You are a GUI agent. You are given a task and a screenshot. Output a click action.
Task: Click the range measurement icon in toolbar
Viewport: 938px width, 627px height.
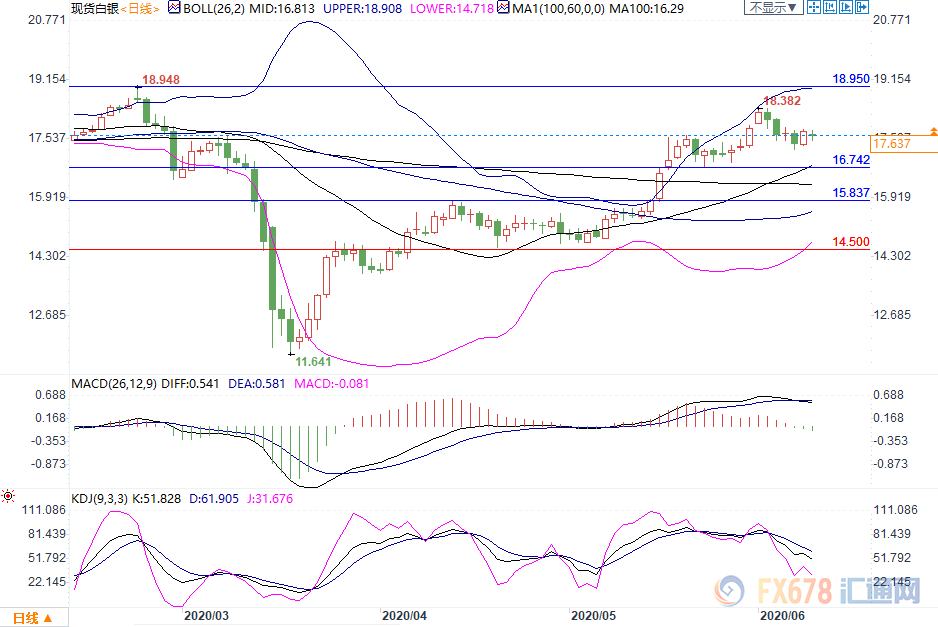(830, 7)
